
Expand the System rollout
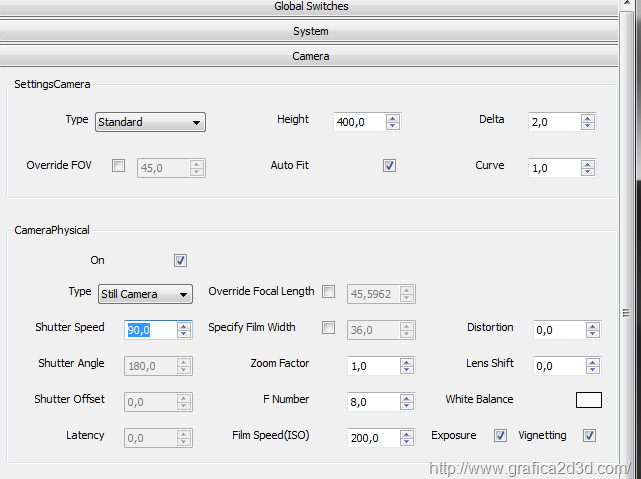click(x=309, y=31)
